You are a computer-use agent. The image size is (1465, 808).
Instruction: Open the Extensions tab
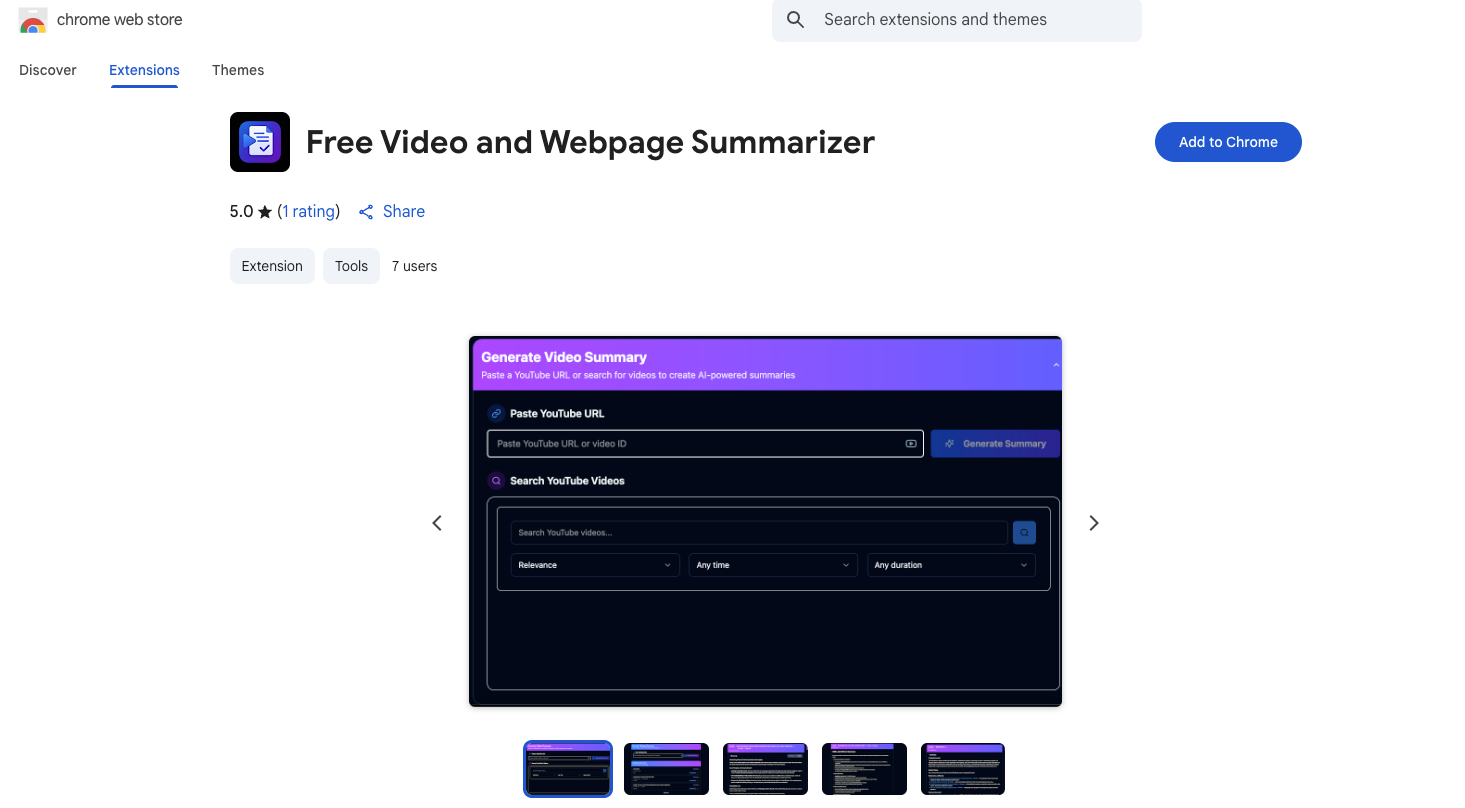[144, 70]
